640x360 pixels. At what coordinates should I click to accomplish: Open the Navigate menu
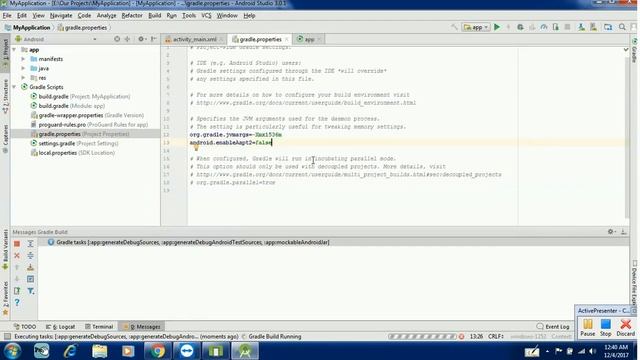(61, 16)
